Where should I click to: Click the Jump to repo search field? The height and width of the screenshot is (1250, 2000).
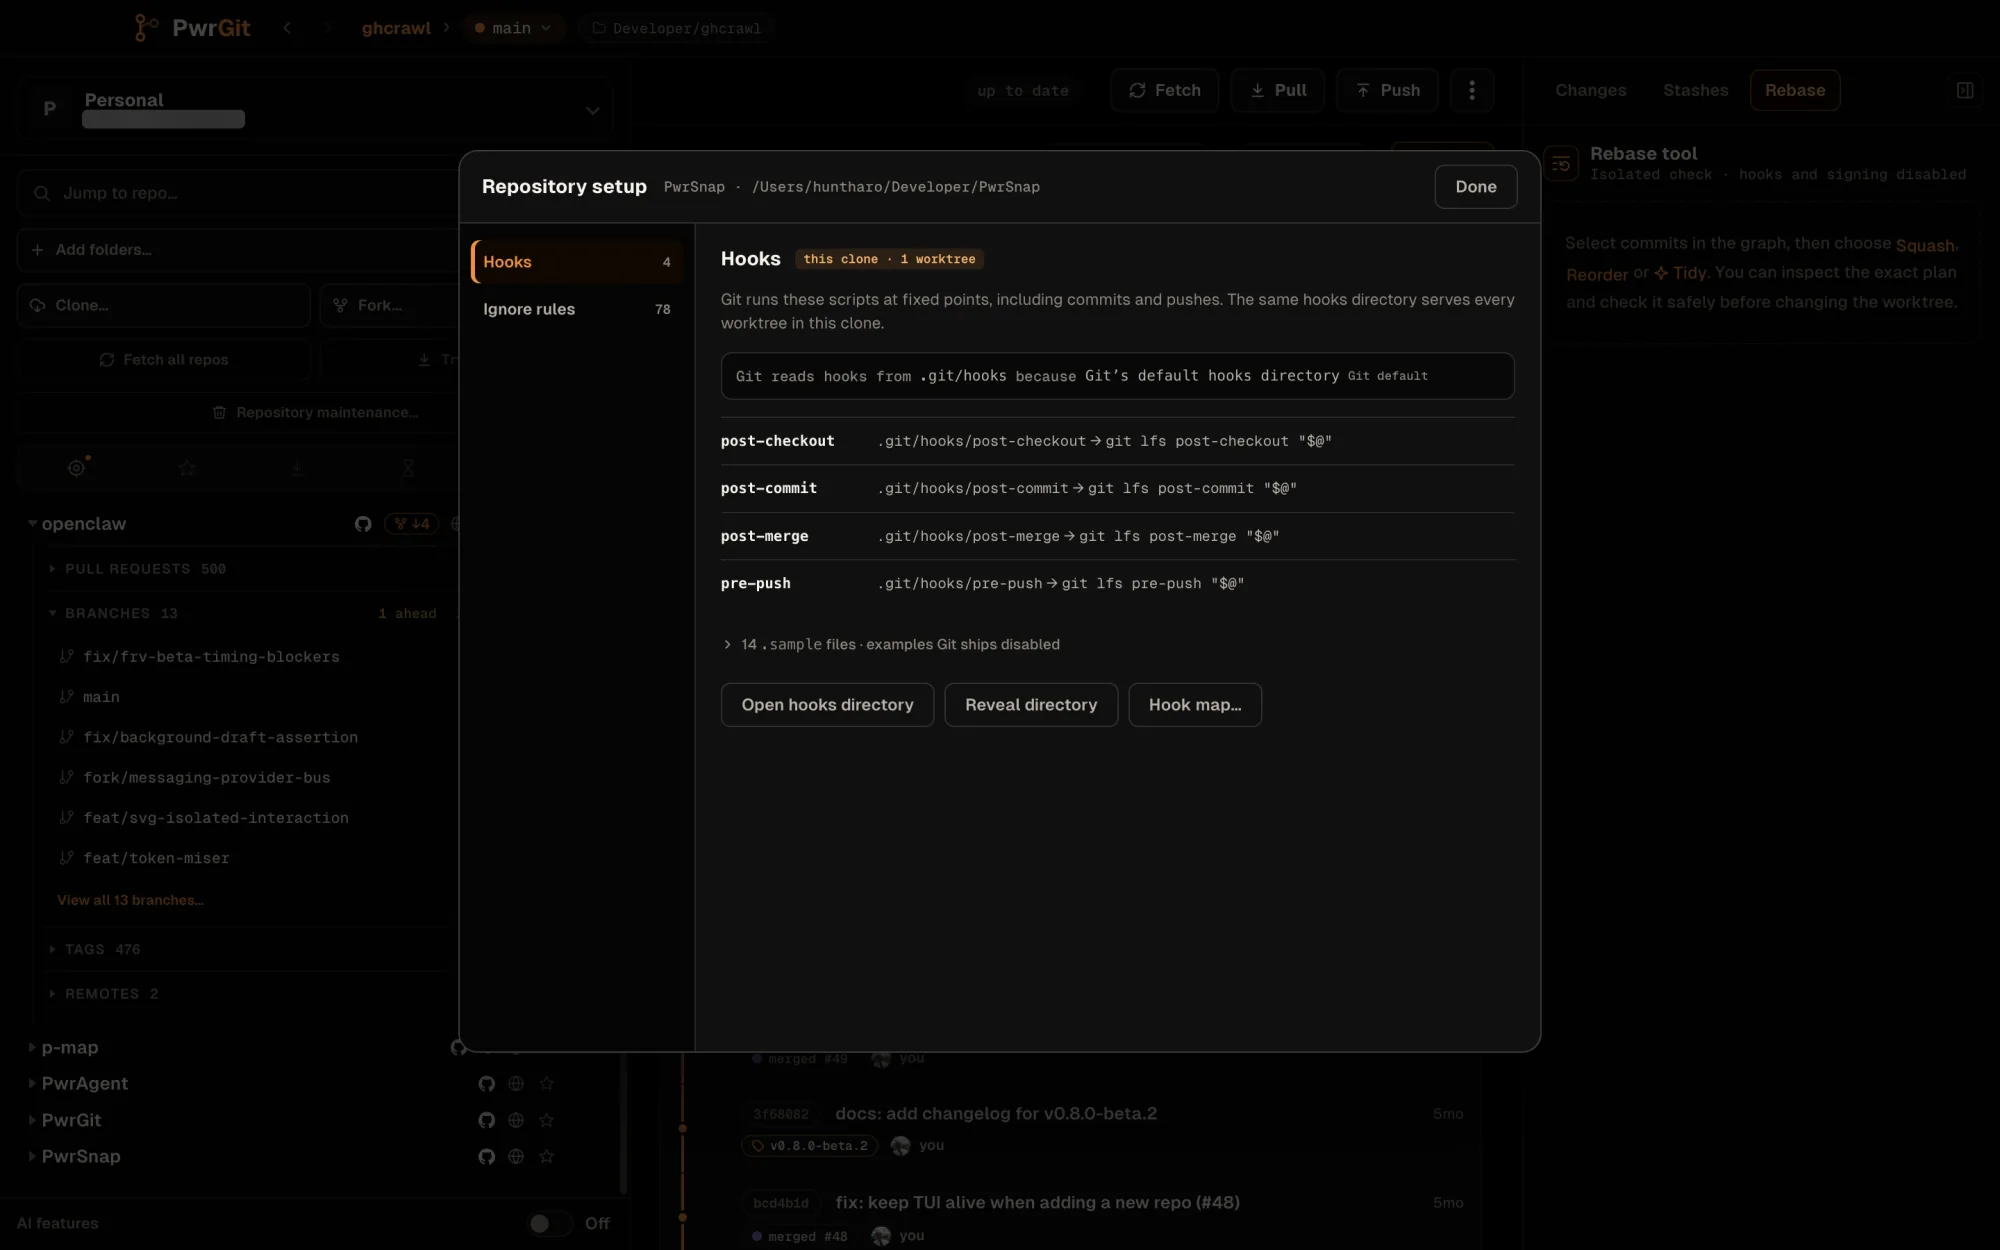(x=240, y=193)
